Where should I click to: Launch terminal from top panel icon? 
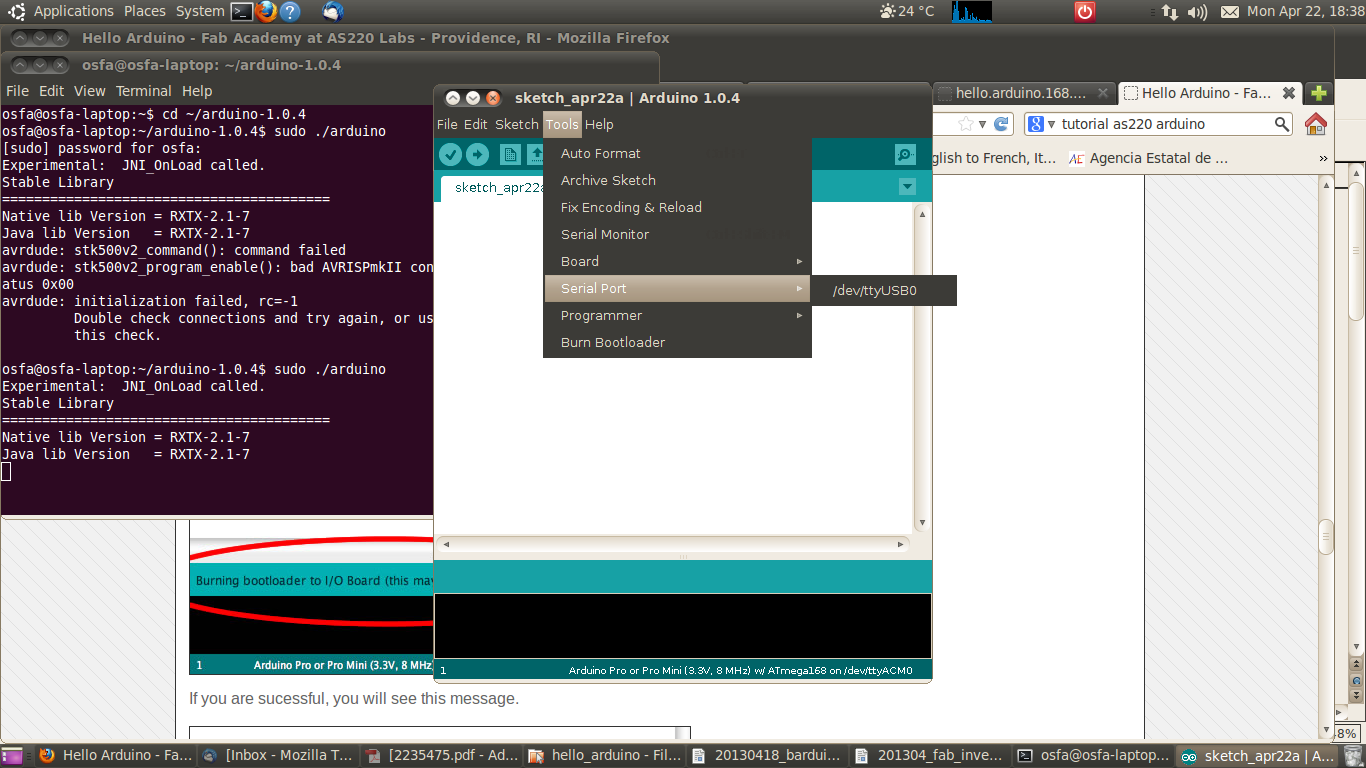241,12
